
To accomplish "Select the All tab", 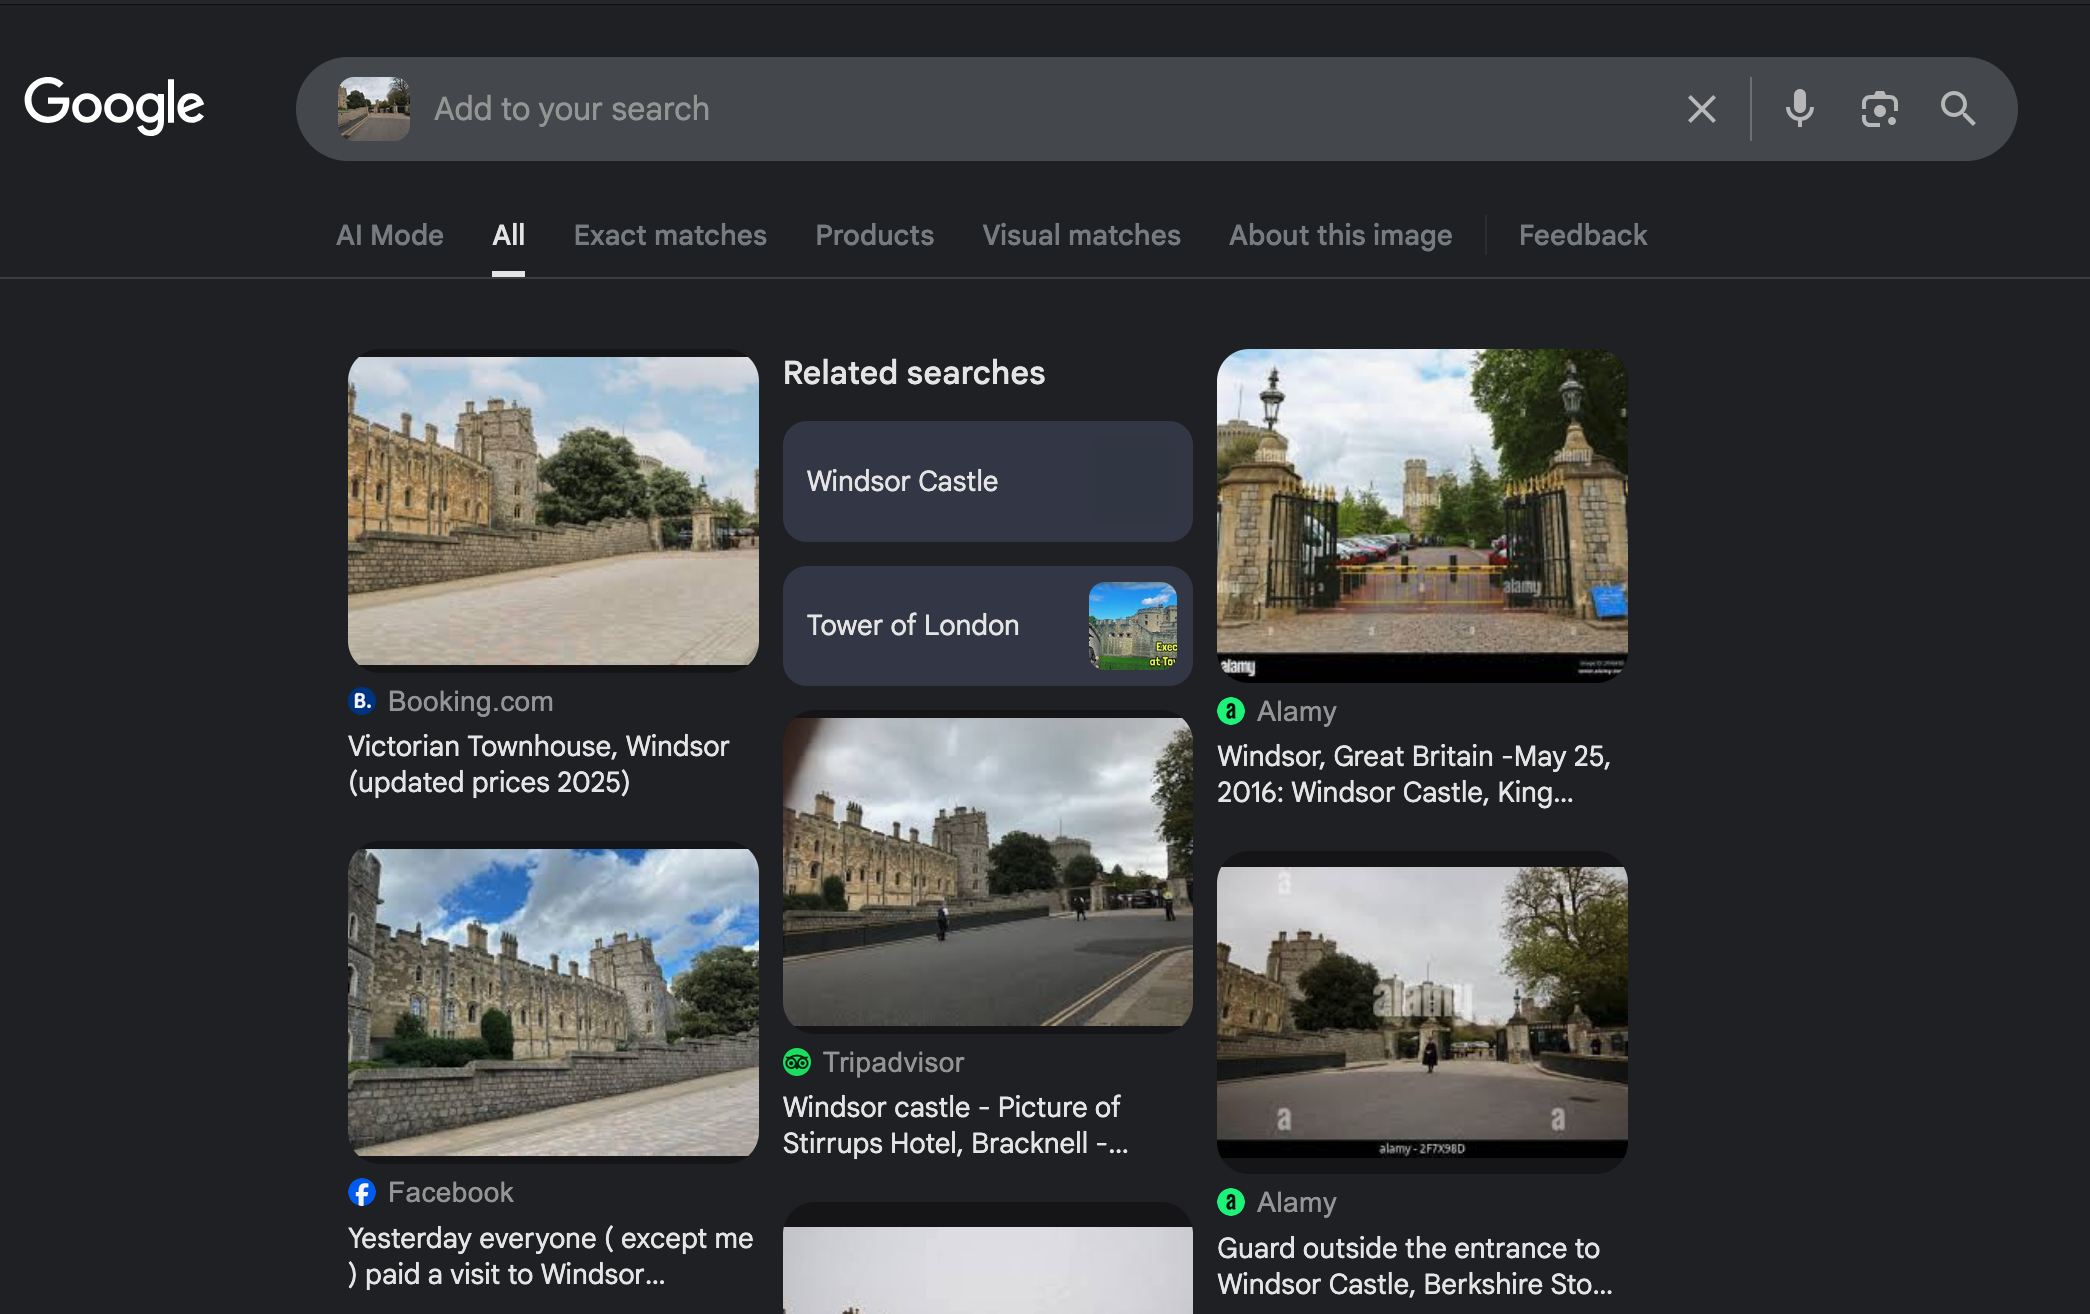I will pyautogui.click(x=508, y=235).
